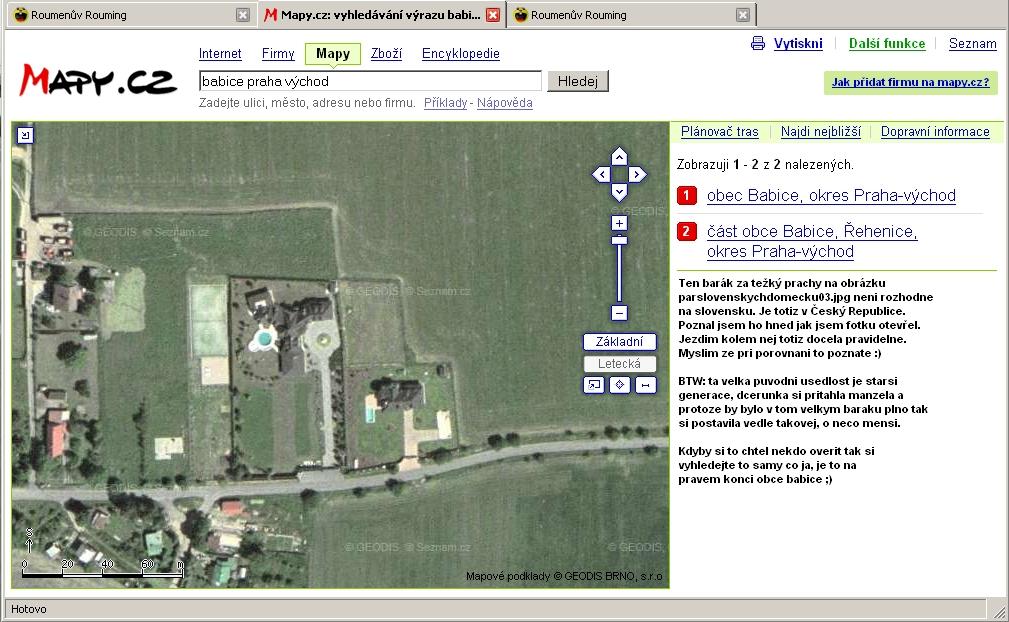Switch to last Roumenův Rouming browser tab
Image resolution: width=1009 pixels, height=622 pixels.
point(631,15)
